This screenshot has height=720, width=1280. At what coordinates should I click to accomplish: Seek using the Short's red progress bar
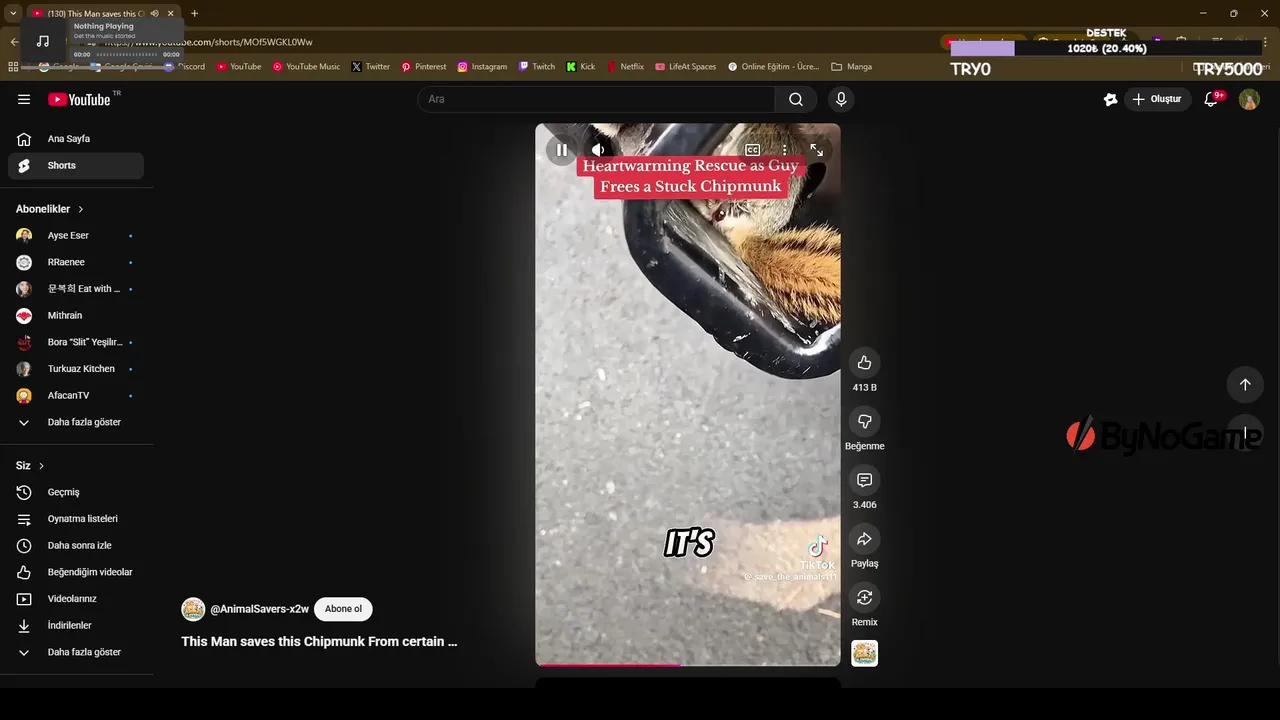coord(688,665)
